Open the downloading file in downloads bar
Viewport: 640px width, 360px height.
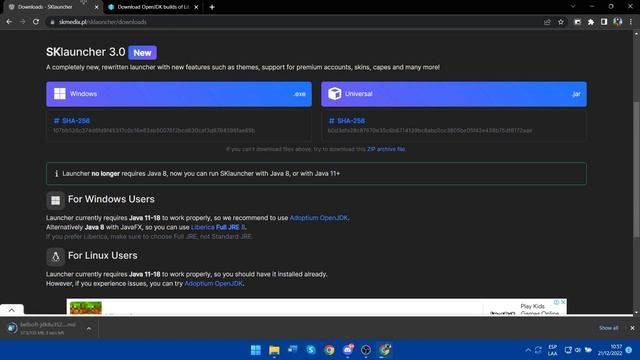(x=43, y=328)
